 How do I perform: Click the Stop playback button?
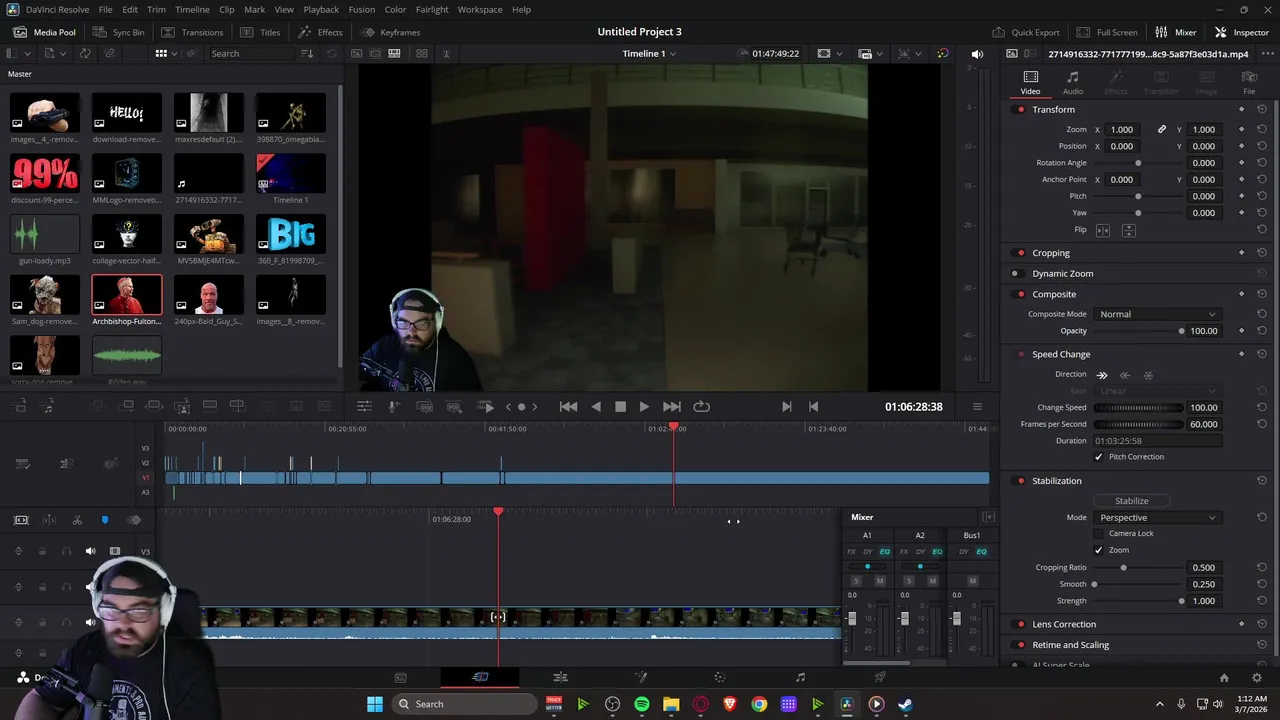620,406
